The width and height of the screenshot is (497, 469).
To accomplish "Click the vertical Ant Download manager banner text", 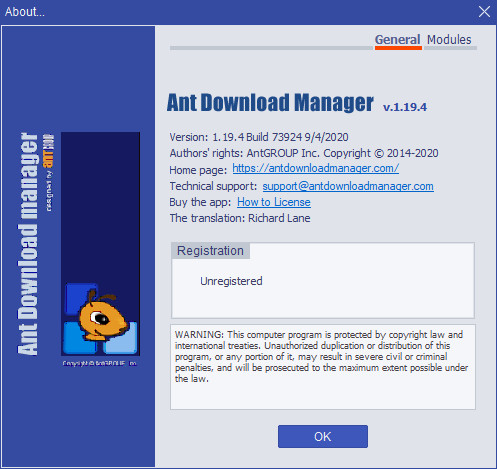I will pyautogui.click(x=28, y=244).
